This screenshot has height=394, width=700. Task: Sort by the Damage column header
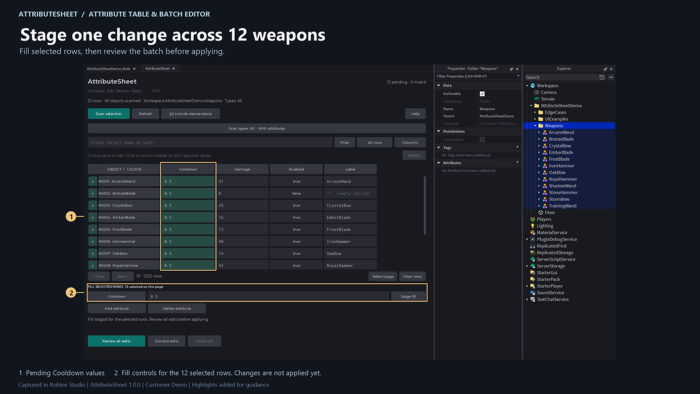242,170
